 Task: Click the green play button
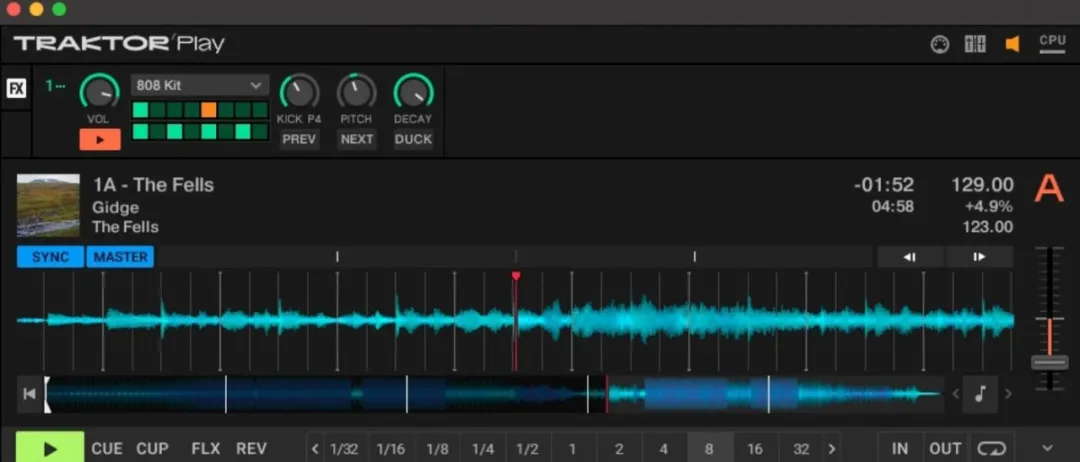[50, 449]
